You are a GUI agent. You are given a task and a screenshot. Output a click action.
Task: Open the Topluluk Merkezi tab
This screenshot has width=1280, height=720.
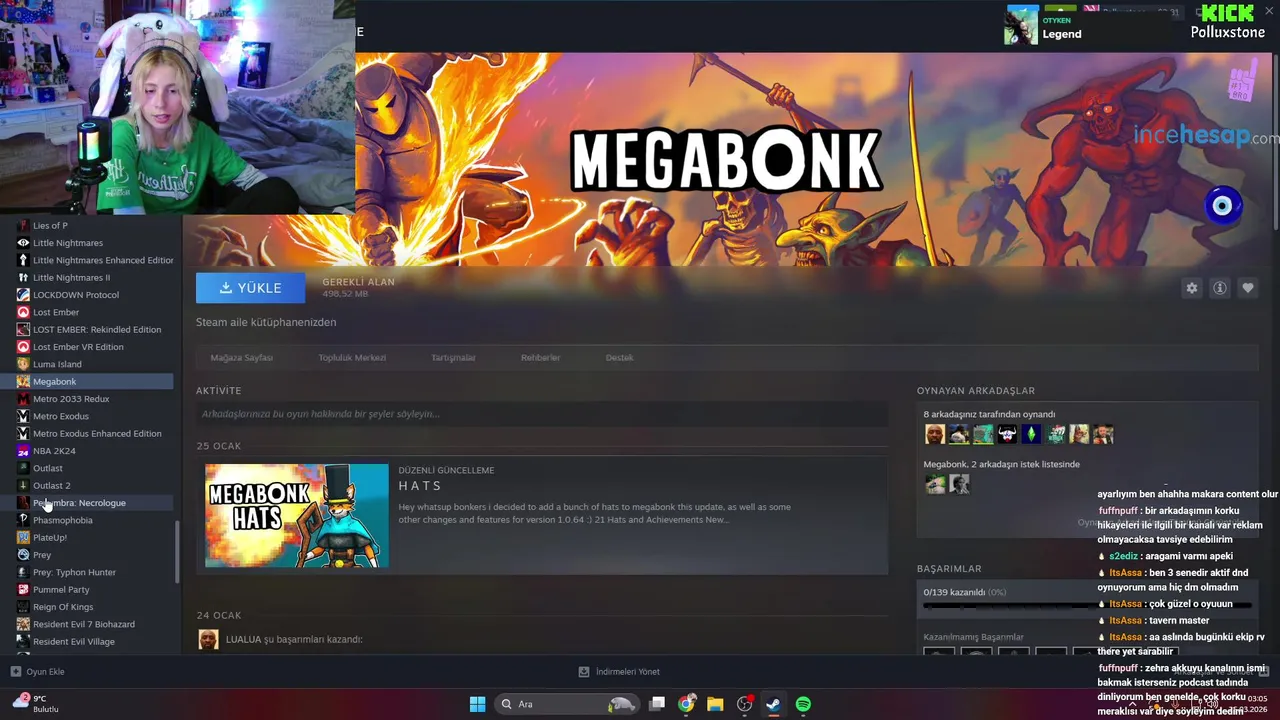coord(352,357)
